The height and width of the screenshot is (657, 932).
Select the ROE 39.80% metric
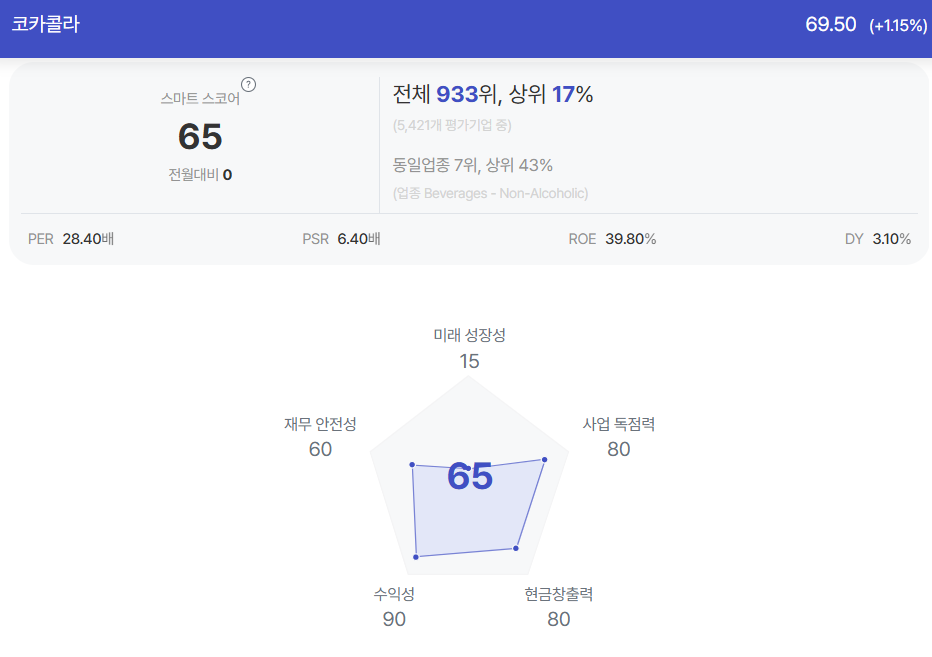612,239
